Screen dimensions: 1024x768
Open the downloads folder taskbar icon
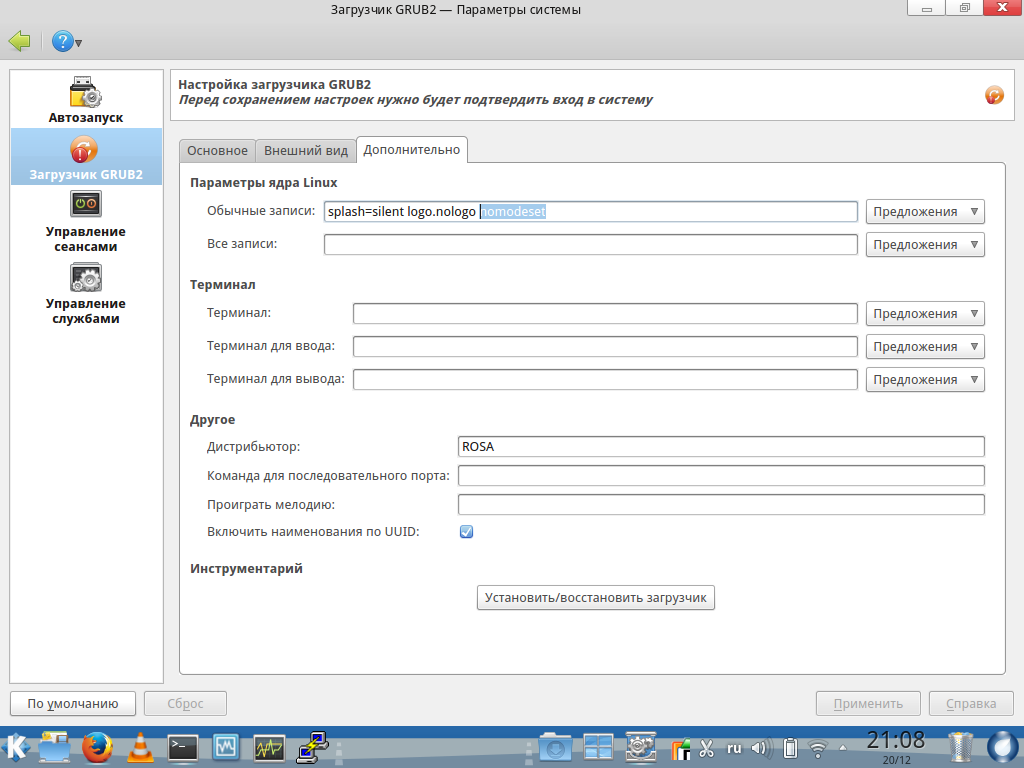click(x=555, y=748)
